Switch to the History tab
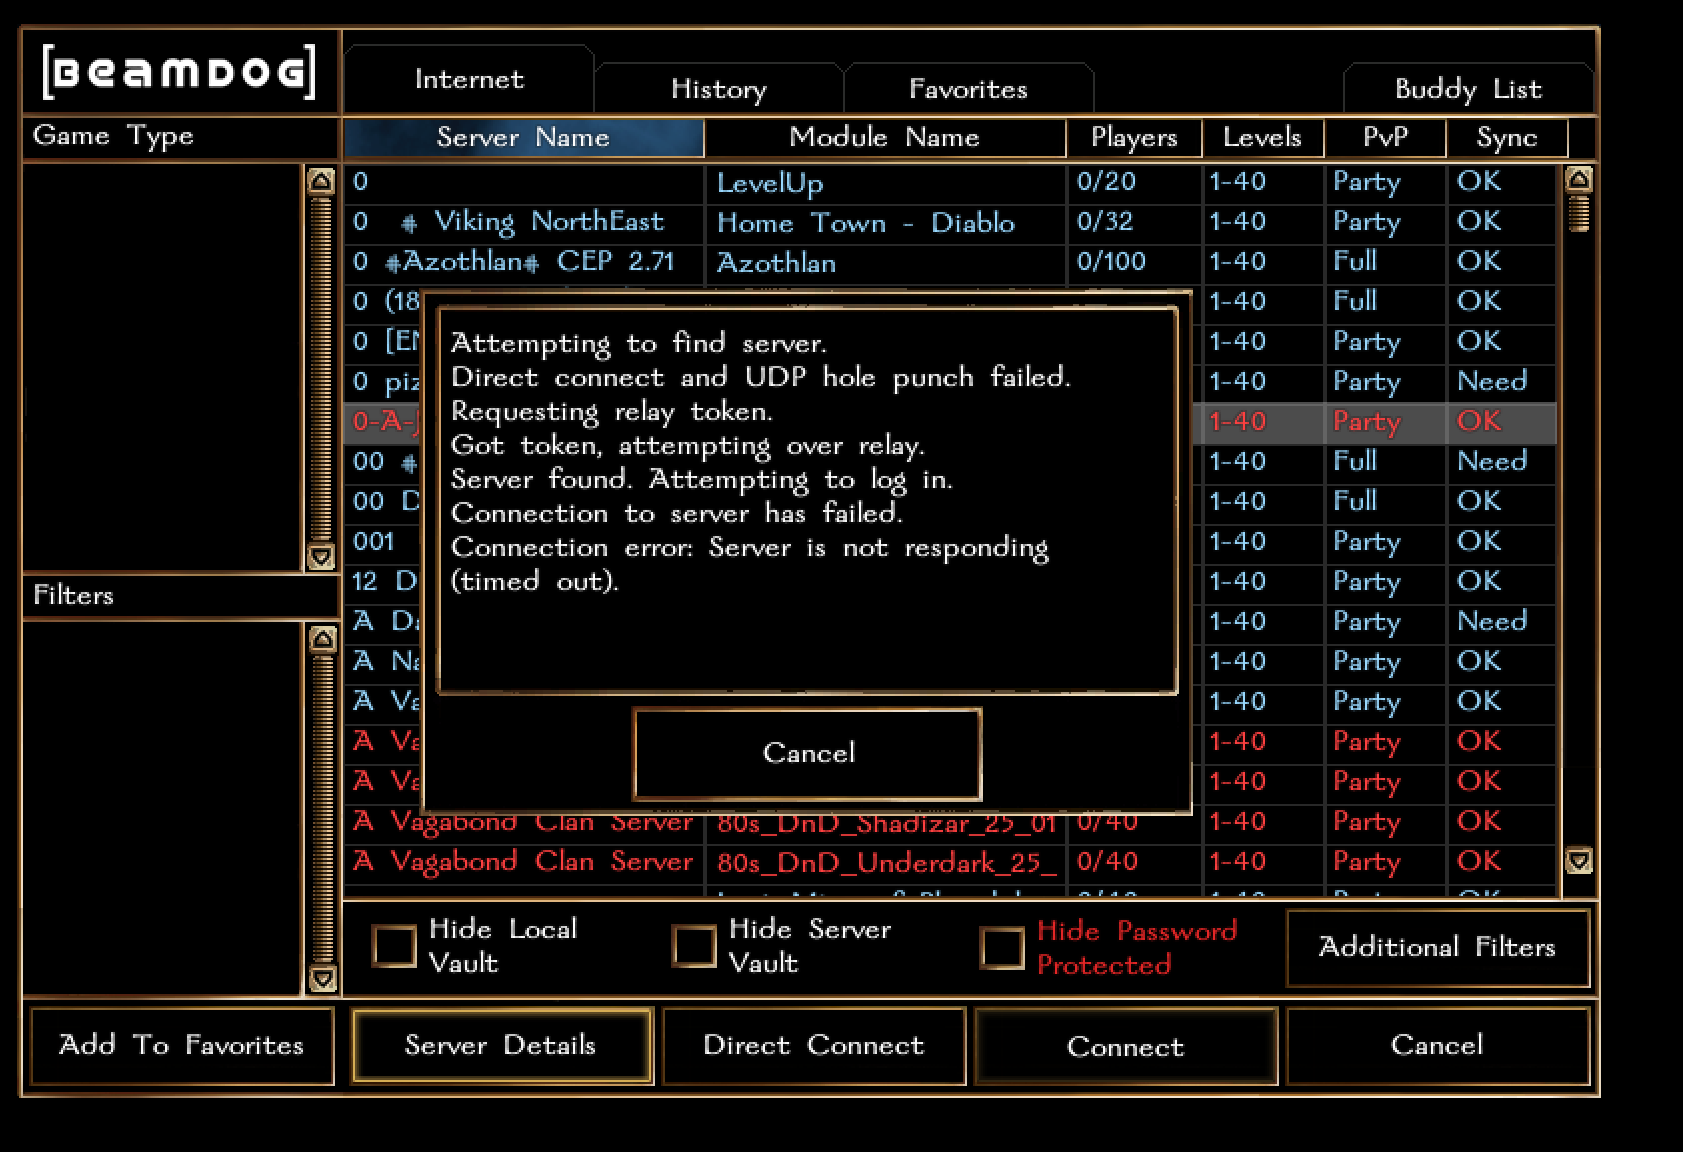Viewport: 1683px width, 1152px height. 718,90
